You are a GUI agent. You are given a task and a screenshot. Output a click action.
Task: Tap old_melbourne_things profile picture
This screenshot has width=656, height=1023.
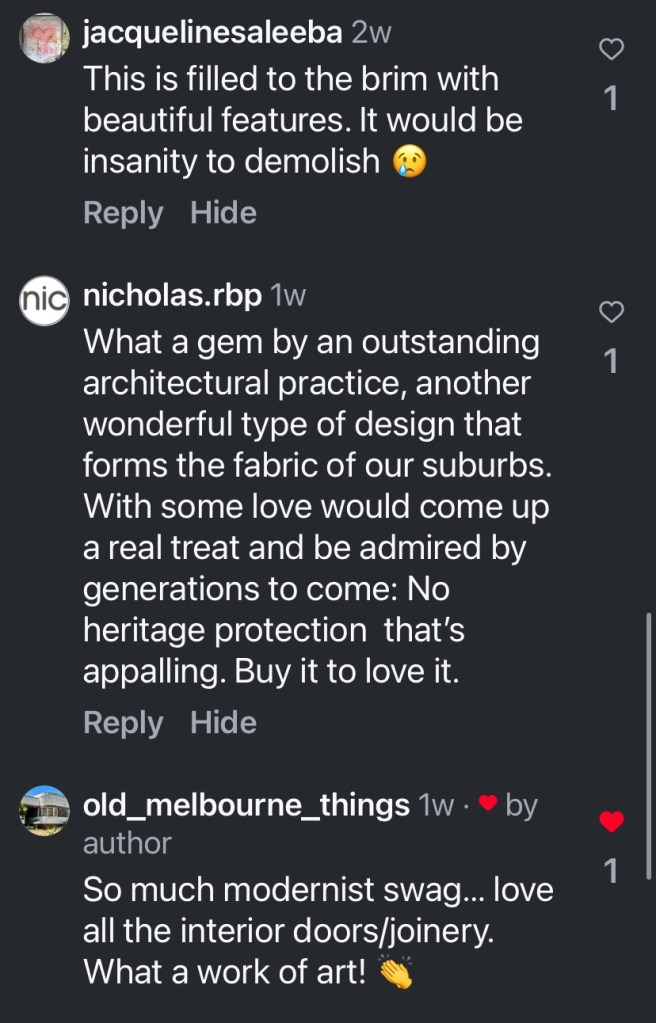45,810
